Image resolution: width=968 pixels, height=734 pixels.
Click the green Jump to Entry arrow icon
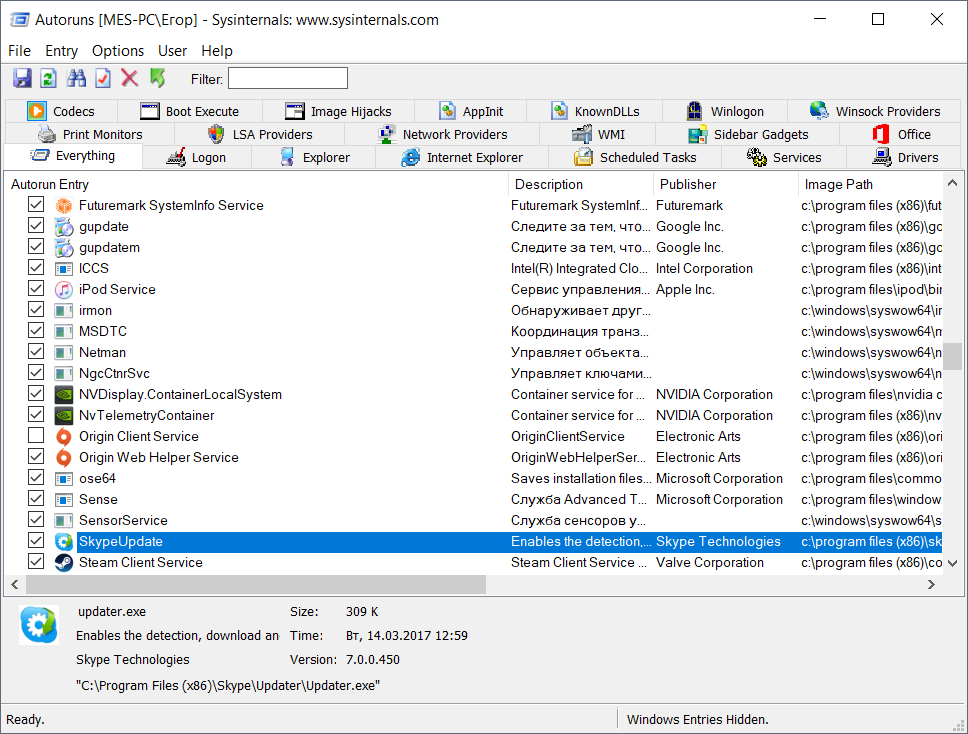pos(158,78)
